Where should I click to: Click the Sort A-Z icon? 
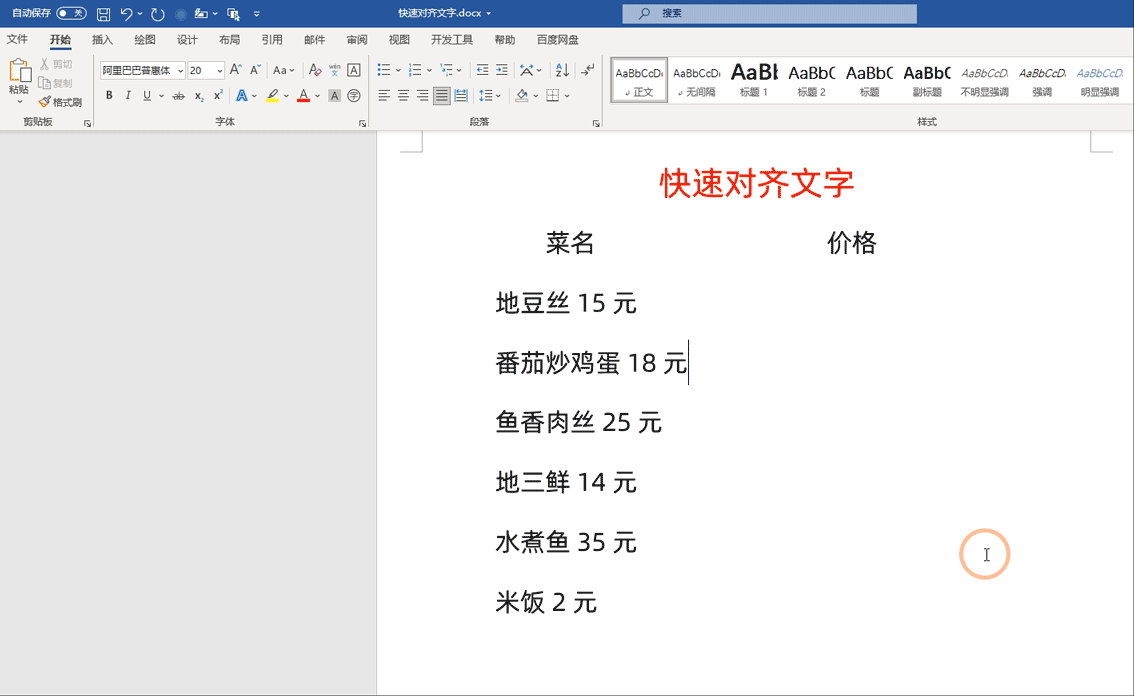[562, 70]
